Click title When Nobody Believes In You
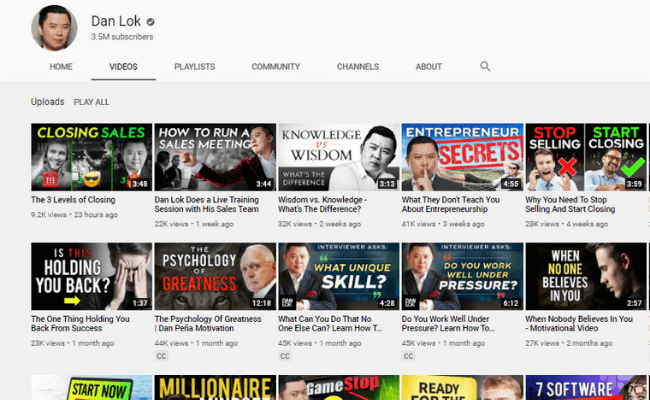Image resolution: width=650 pixels, height=400 pixels. (x=579, y=324)
